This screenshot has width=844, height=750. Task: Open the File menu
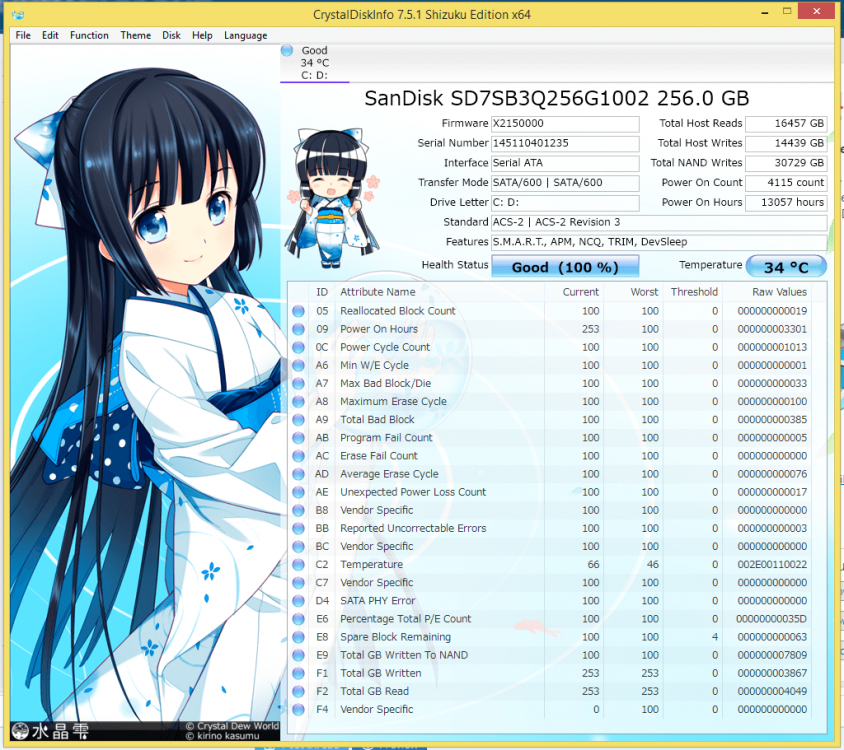tap(23, 36)
